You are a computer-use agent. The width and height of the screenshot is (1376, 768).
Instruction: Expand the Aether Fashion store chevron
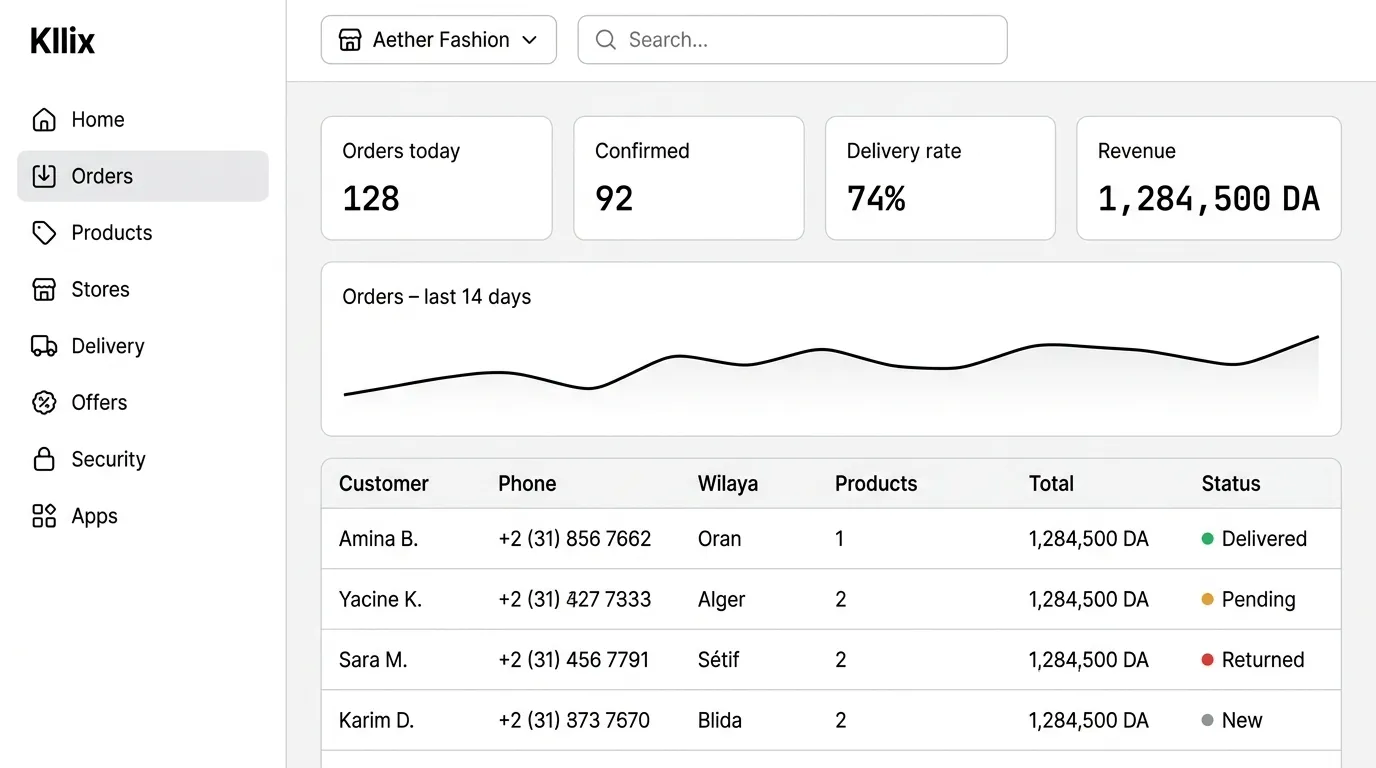[530, 40]
